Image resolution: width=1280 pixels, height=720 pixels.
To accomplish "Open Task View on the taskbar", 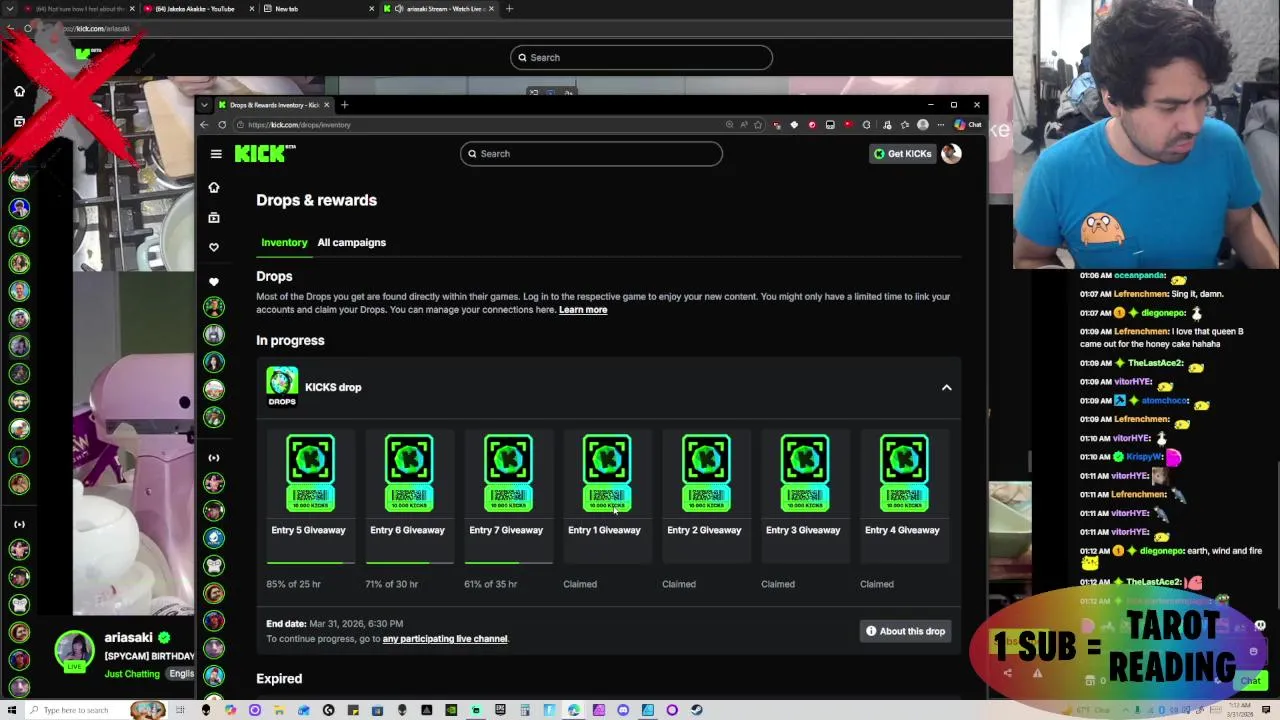I will (x=180, y=710).
